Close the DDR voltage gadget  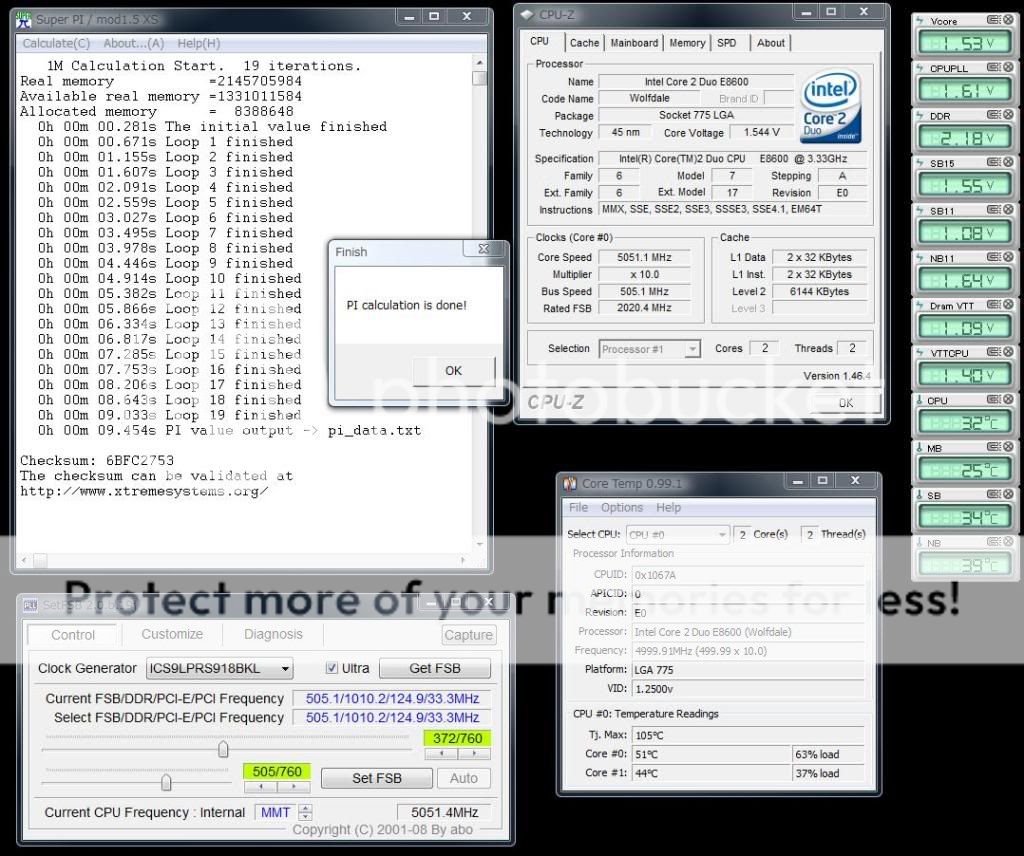point(1008,114)
